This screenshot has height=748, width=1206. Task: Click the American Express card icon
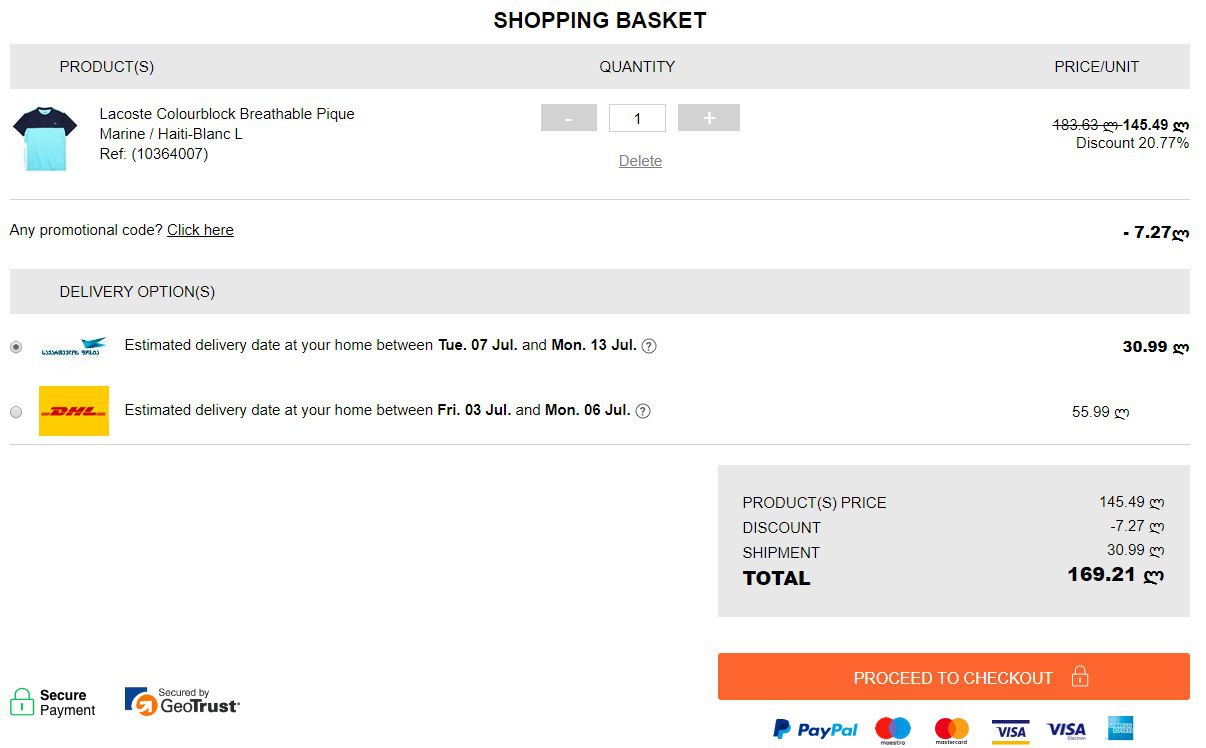click(1120, 729)
